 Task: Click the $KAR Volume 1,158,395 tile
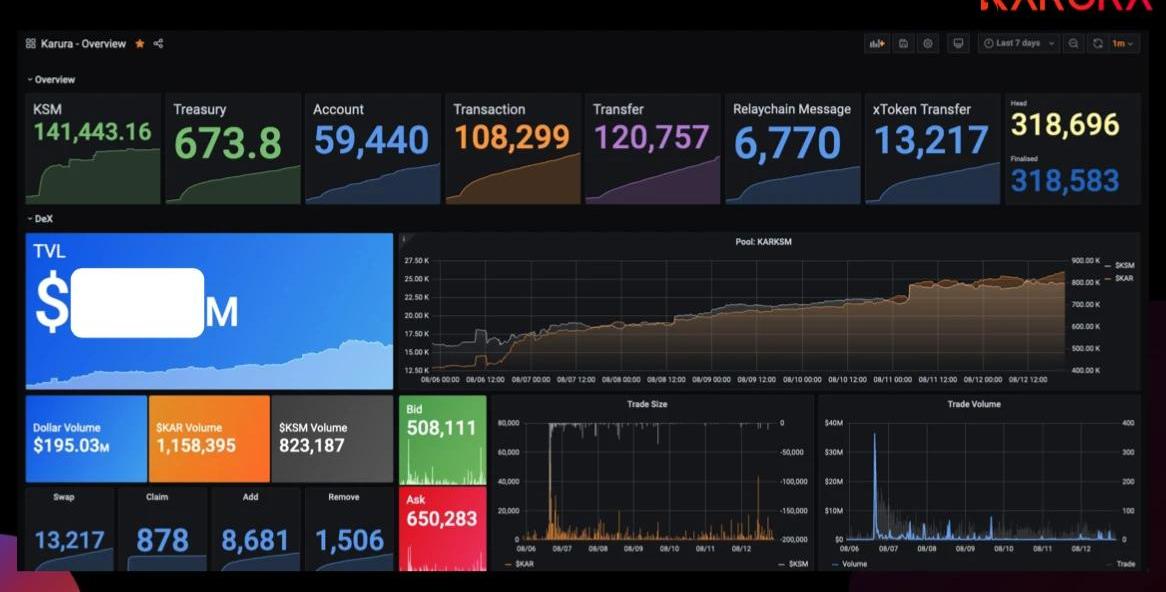pos(209,439)
